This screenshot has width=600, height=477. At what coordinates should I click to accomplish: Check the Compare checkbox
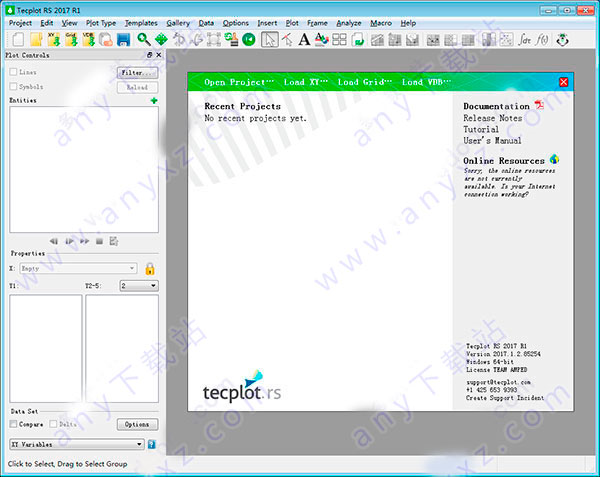(x=13, y=424)
